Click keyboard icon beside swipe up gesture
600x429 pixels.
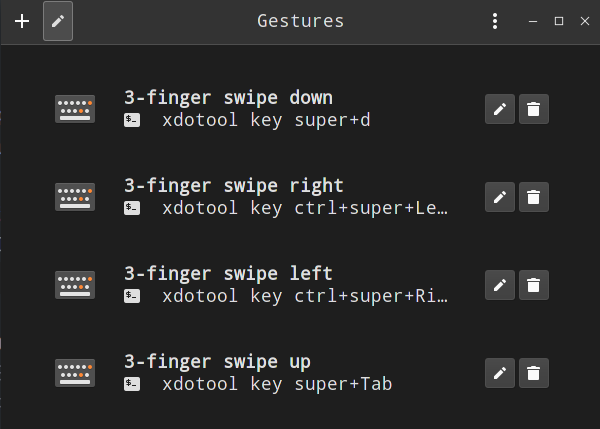(x=75, y=373)
